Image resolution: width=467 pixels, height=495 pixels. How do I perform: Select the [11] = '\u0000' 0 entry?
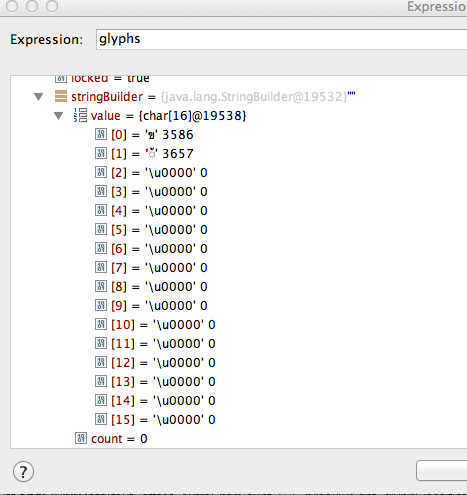tap(163, 344)
